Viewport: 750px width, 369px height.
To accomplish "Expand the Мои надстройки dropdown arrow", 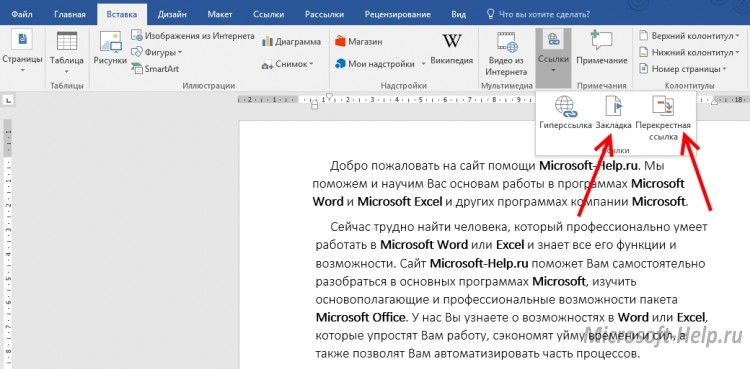I will pos(423,64).
